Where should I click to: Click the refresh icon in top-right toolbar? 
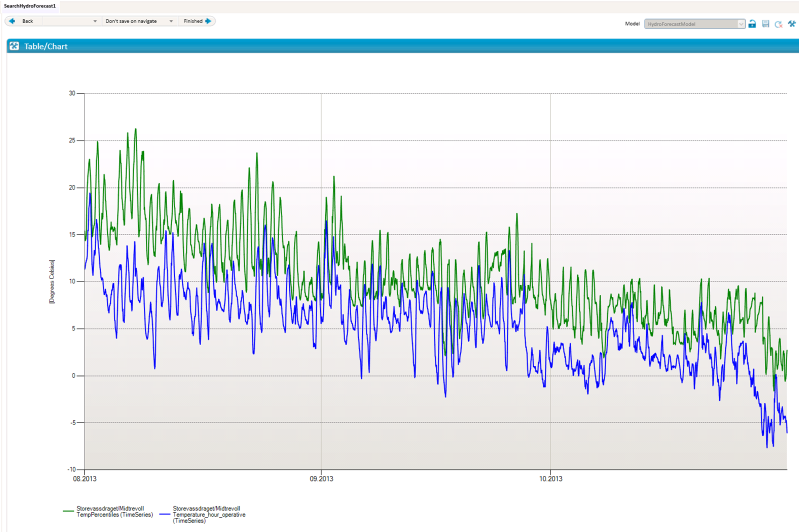(778, 23)
